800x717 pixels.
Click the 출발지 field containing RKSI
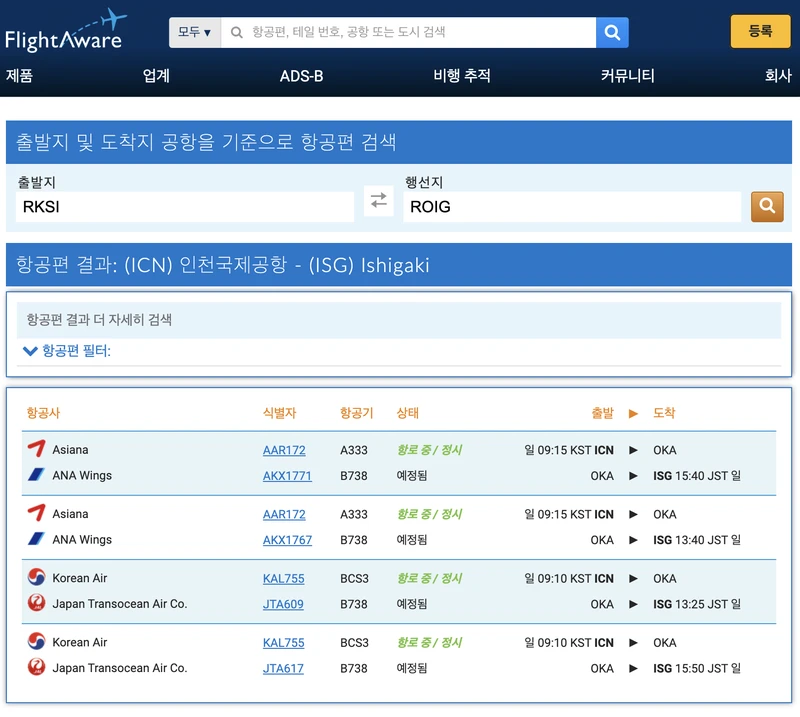tap(185, 207)
